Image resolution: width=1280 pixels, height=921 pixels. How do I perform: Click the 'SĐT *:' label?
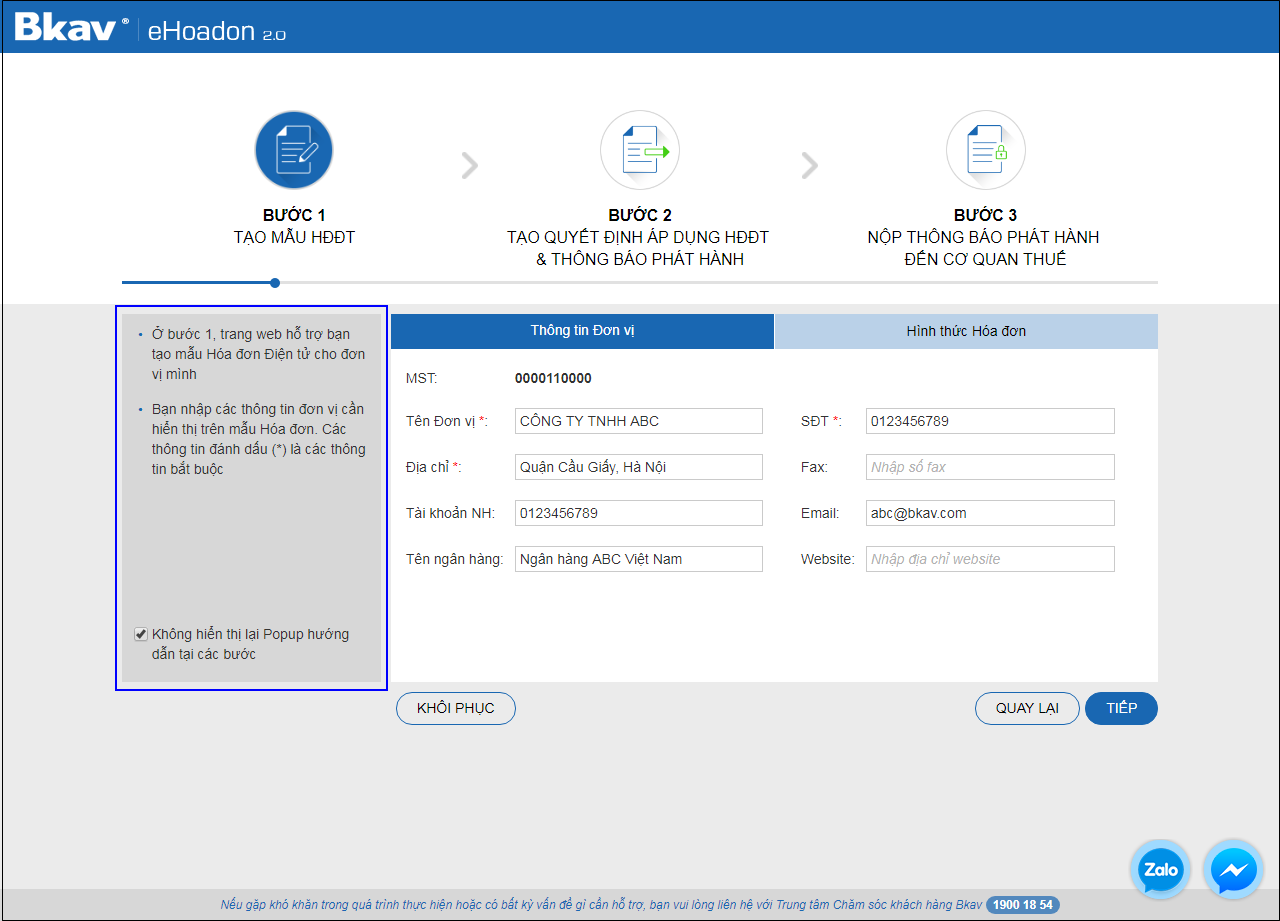click(821, 421)
